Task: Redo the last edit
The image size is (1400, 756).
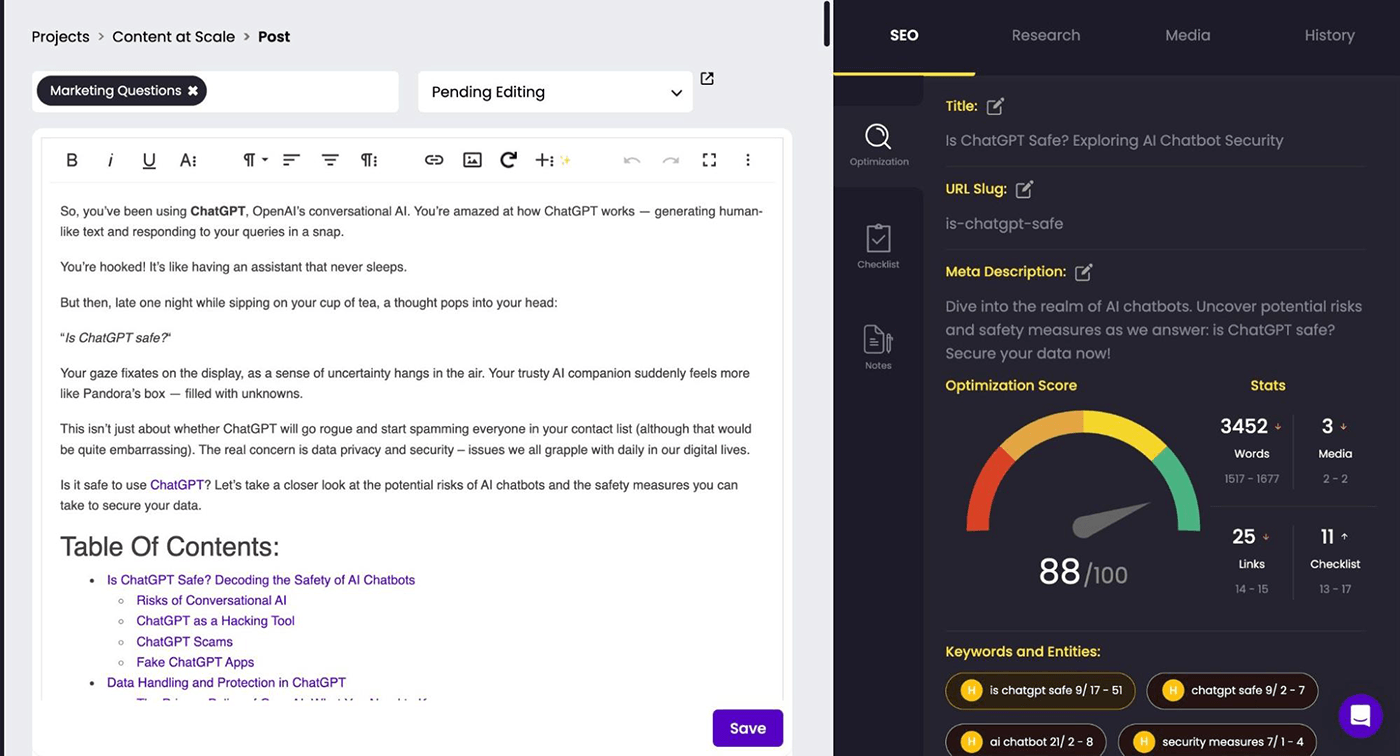Action: click(x=670, y=160)
